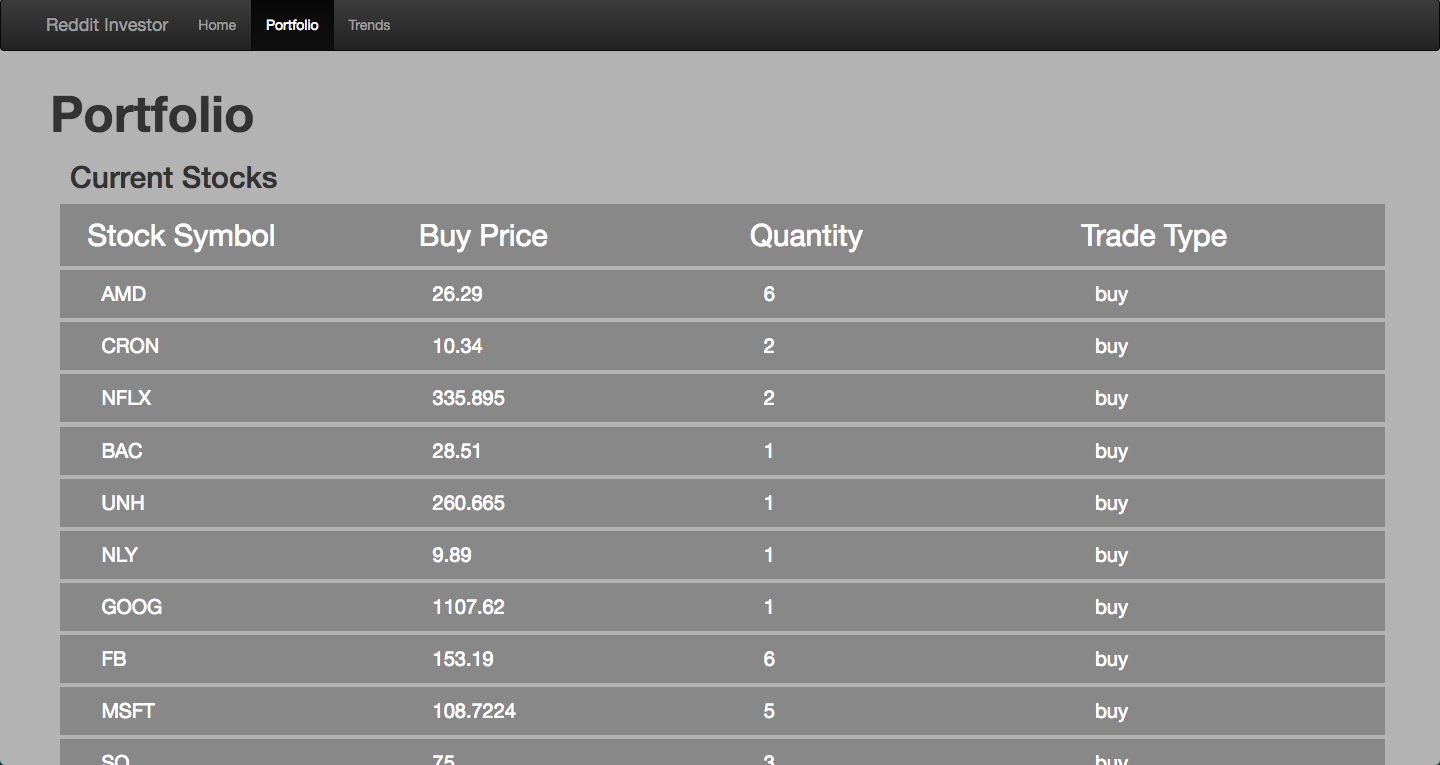Select the NFLX stock symbol cell

(126, 398)
